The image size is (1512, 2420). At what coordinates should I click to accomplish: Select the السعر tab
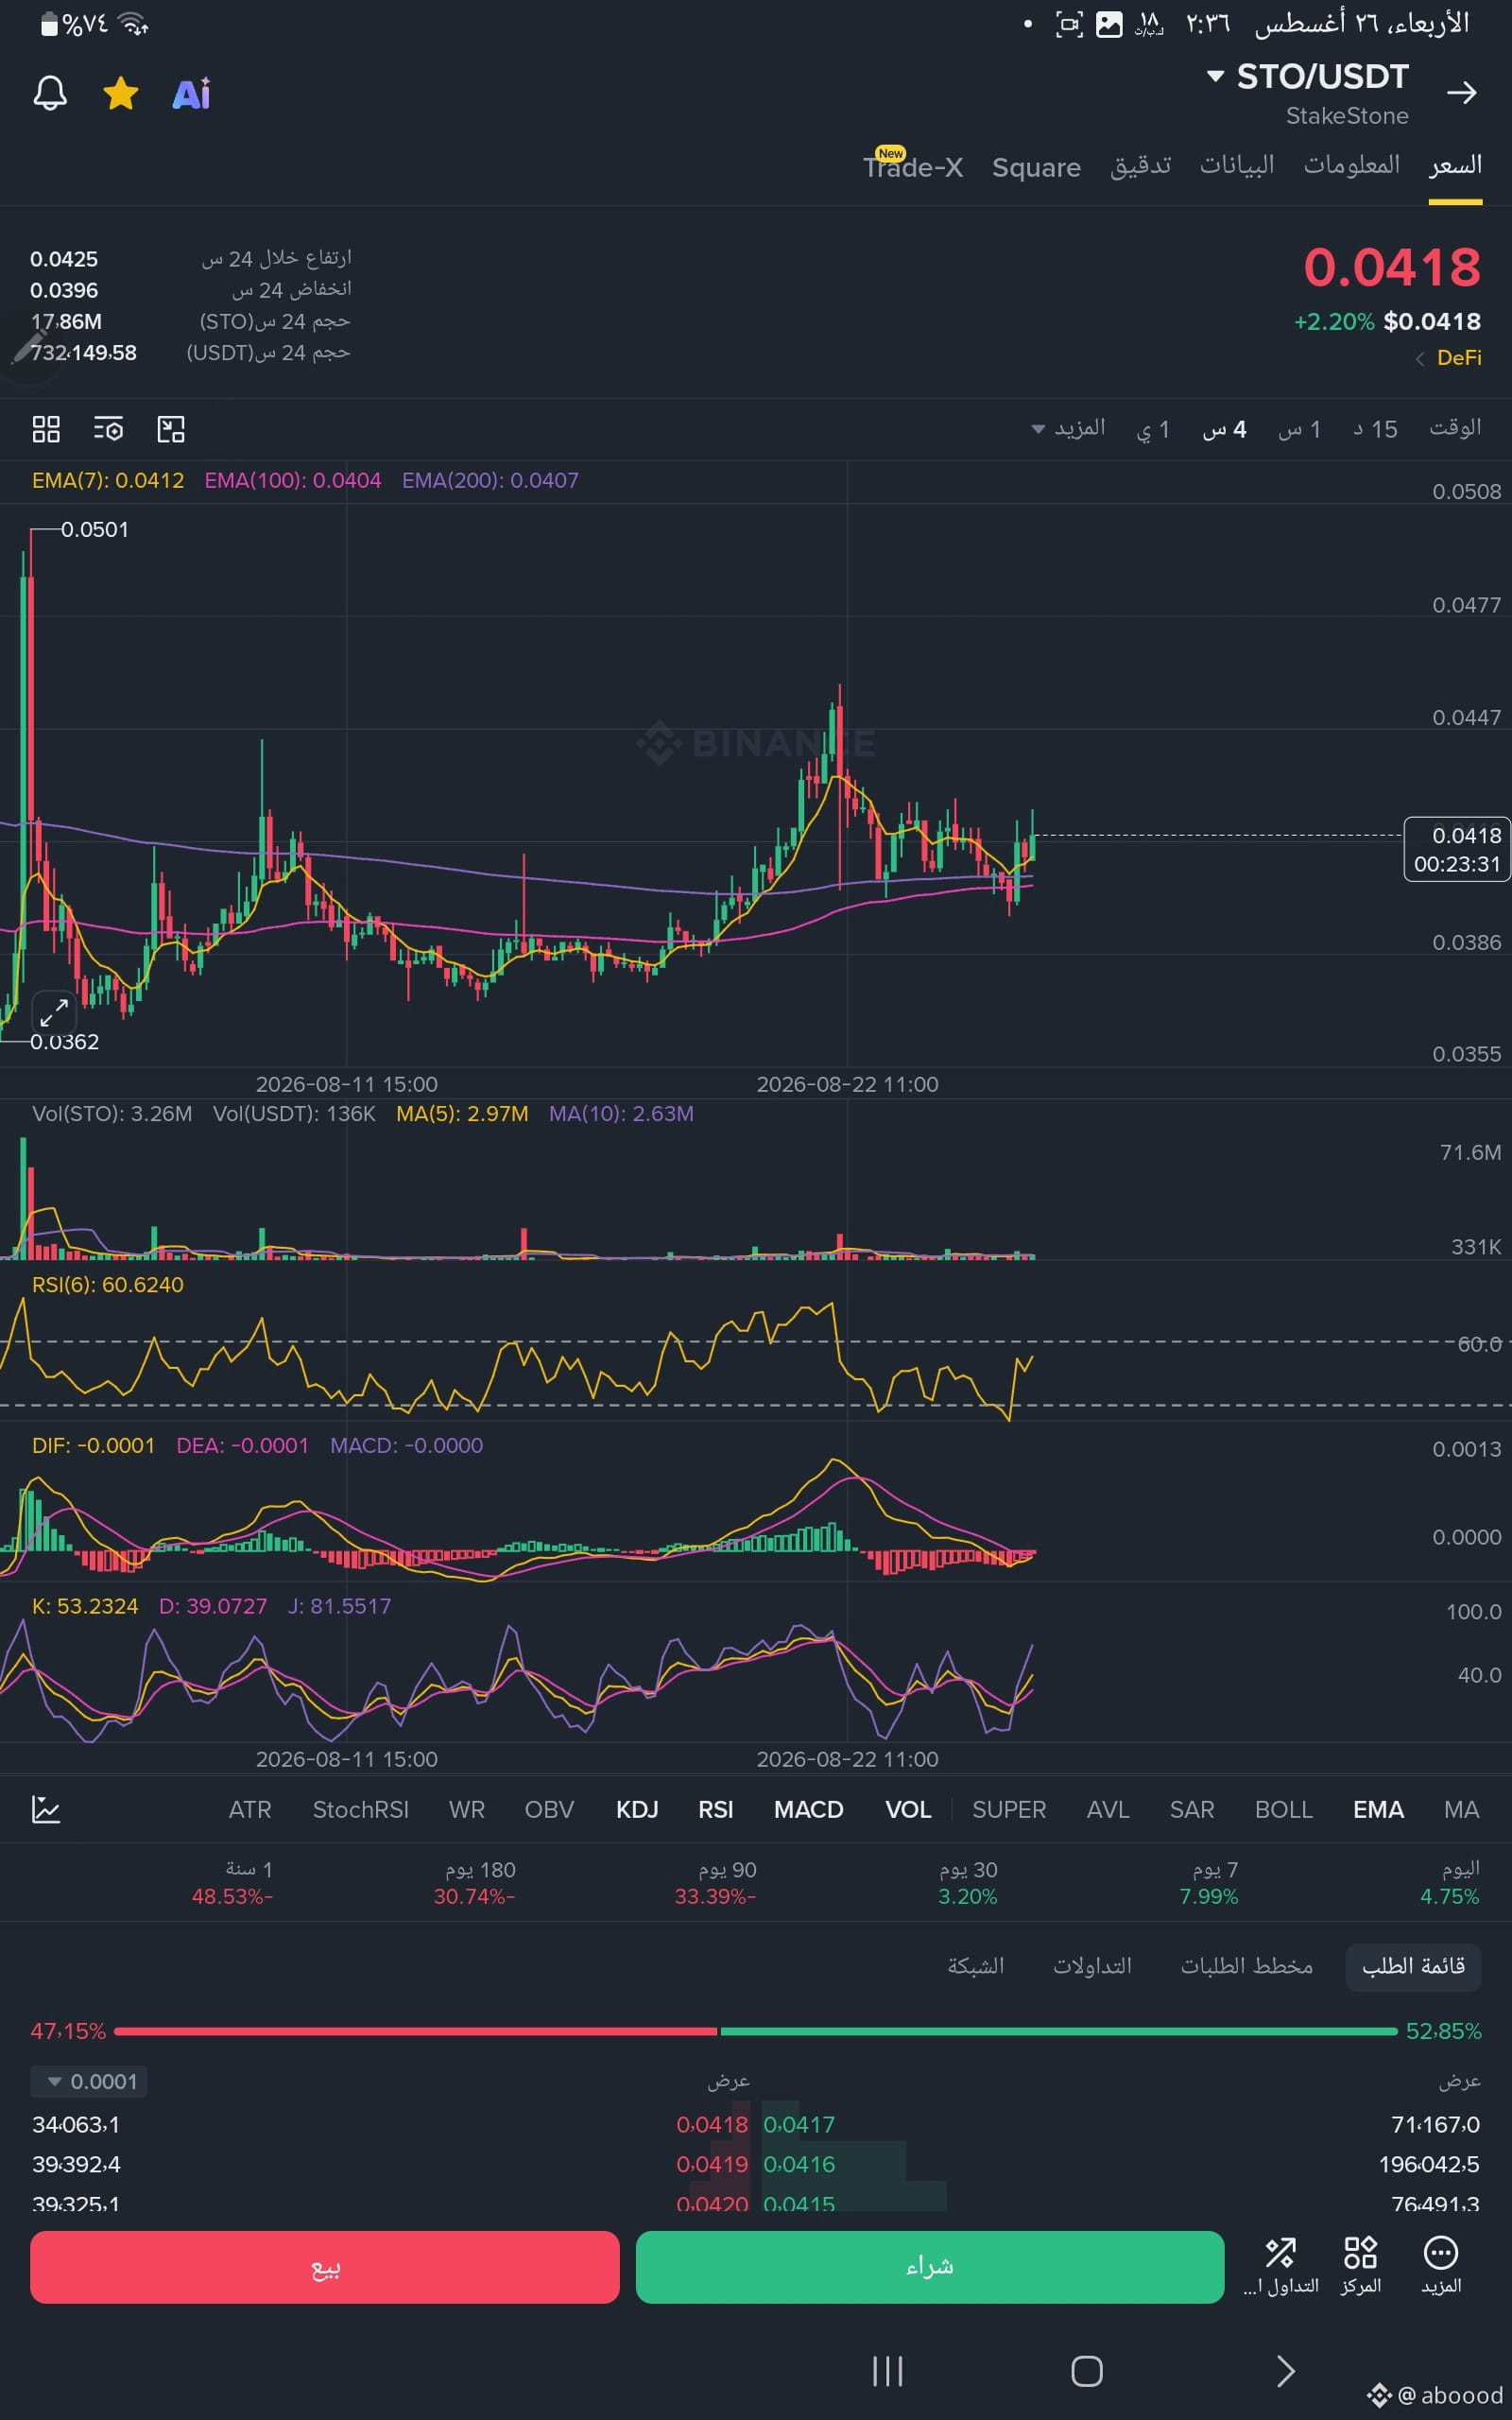(1455, 165)
